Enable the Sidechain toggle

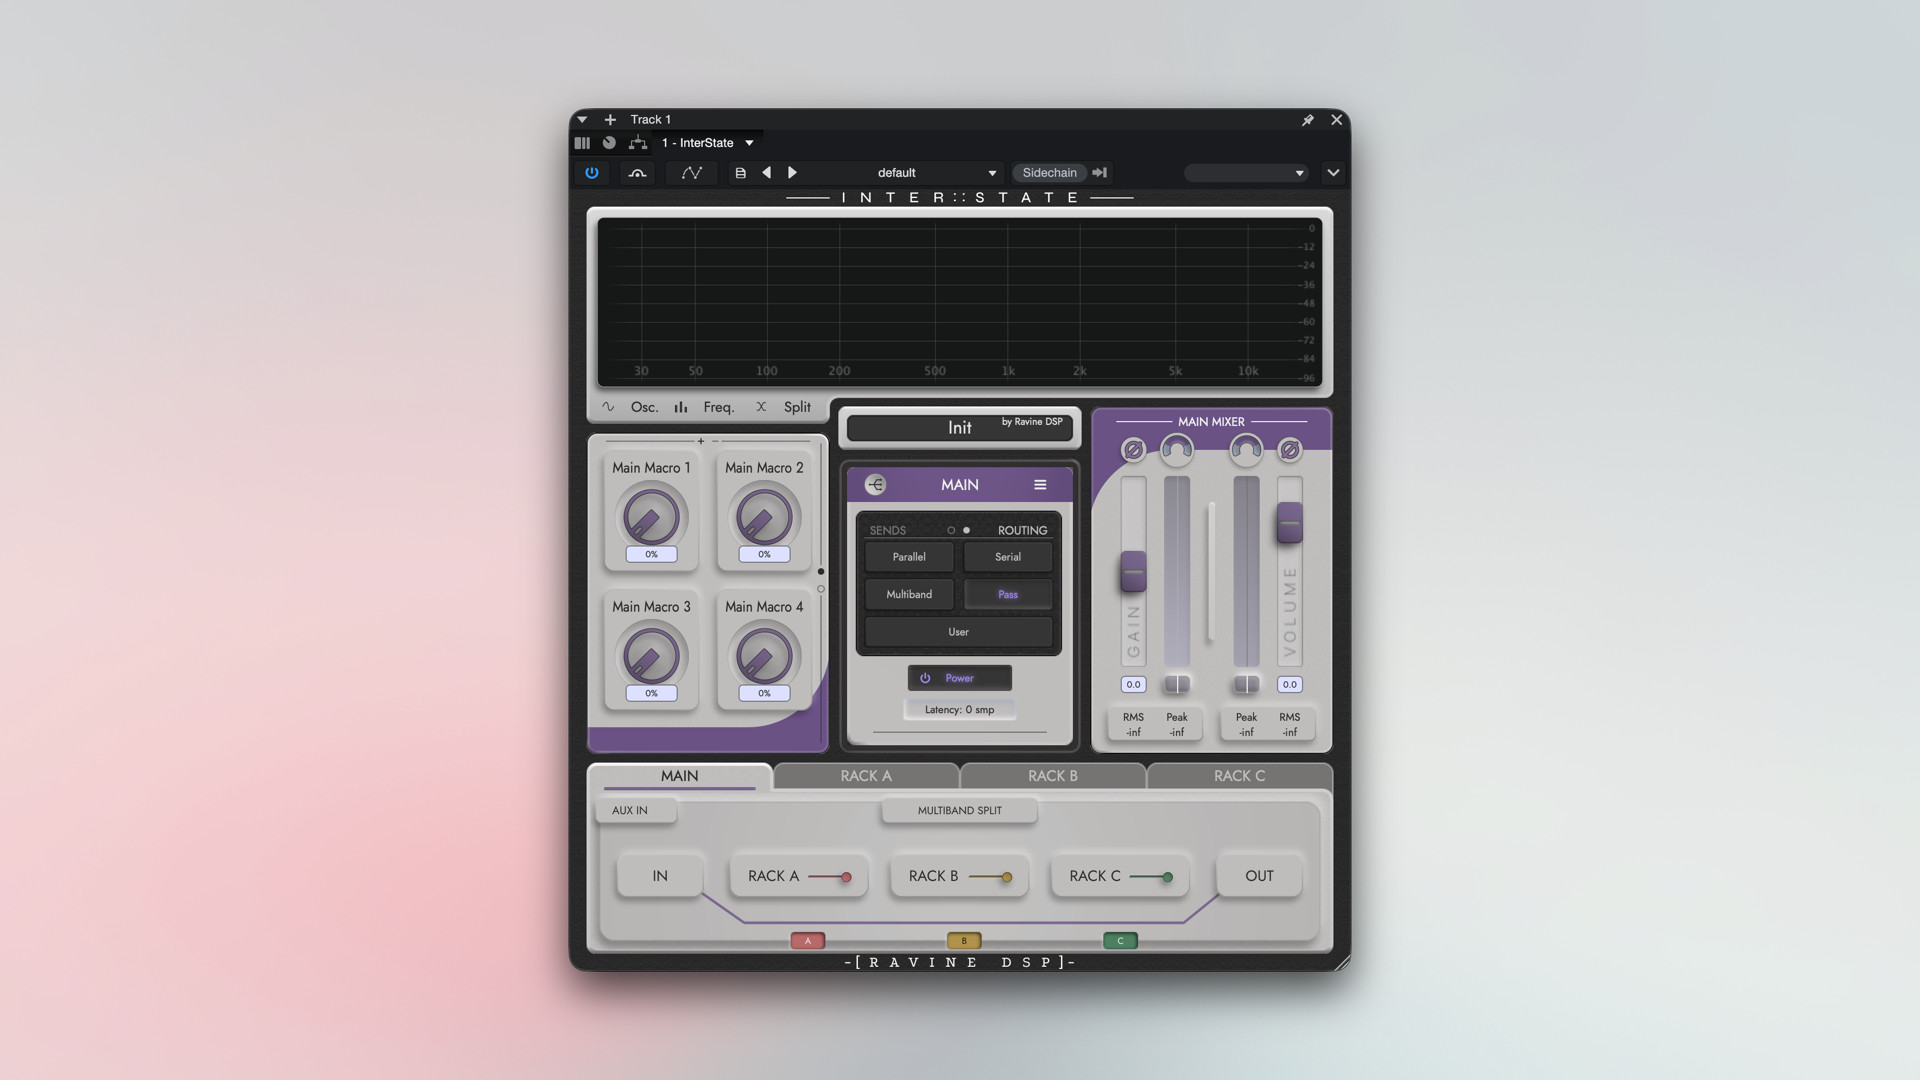(1049, 173)
